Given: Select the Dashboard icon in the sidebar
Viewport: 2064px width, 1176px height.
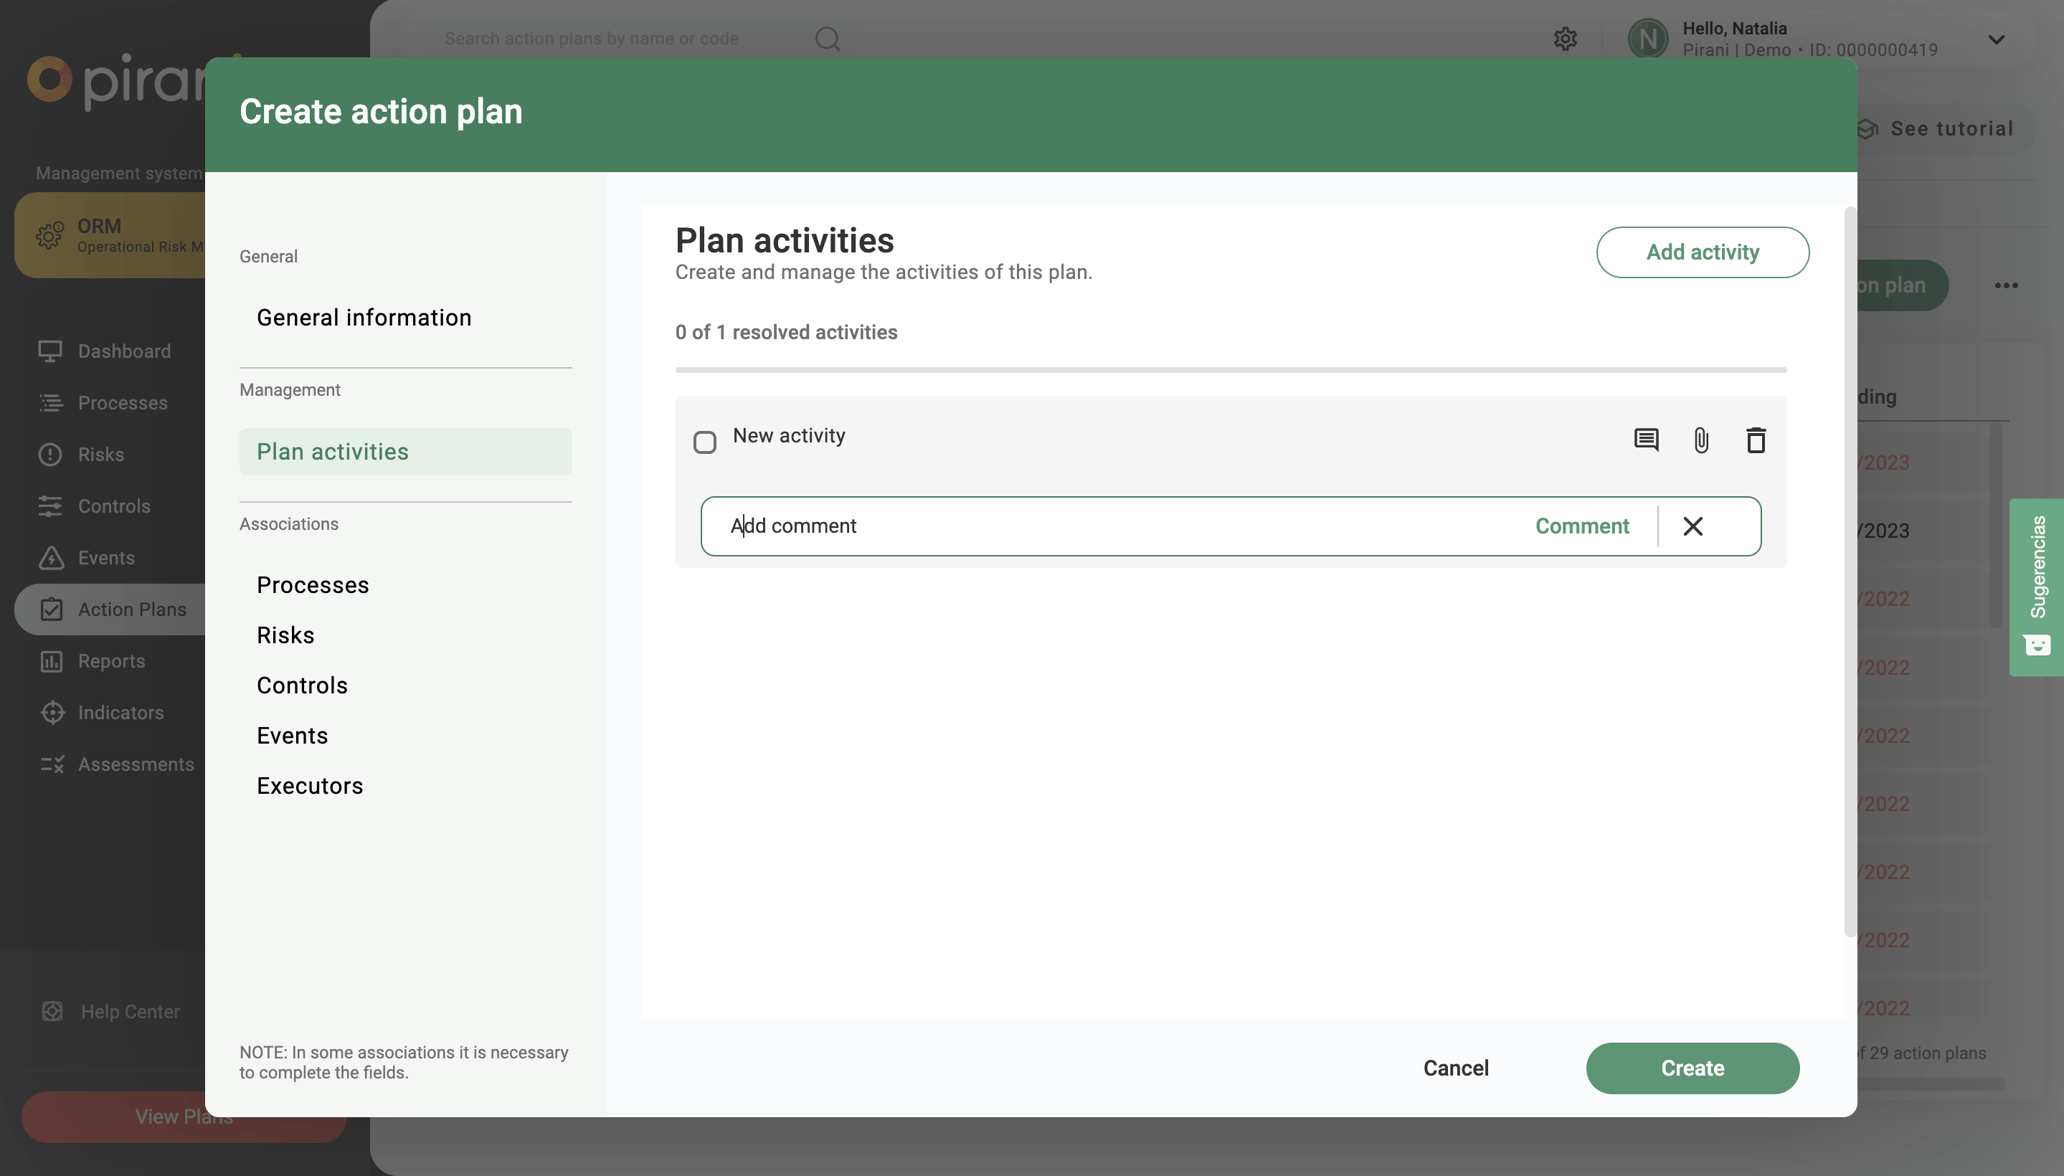Looking at the screenshot, I should point(52,351).
